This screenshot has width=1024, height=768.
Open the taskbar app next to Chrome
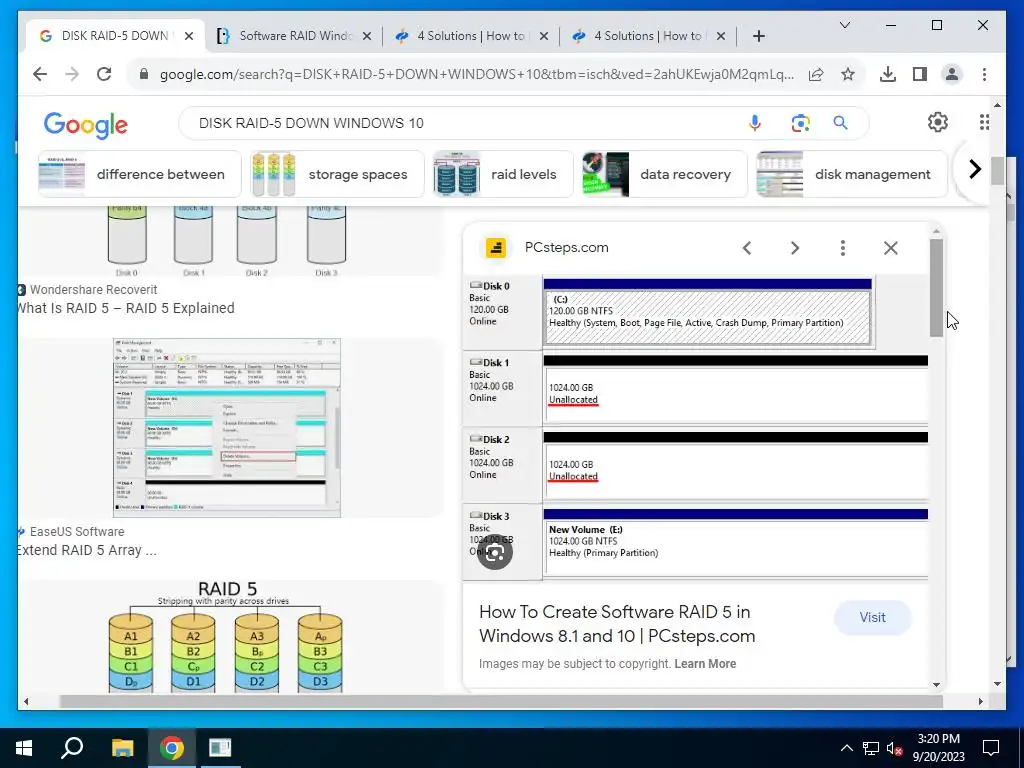(x=220, y=748)
